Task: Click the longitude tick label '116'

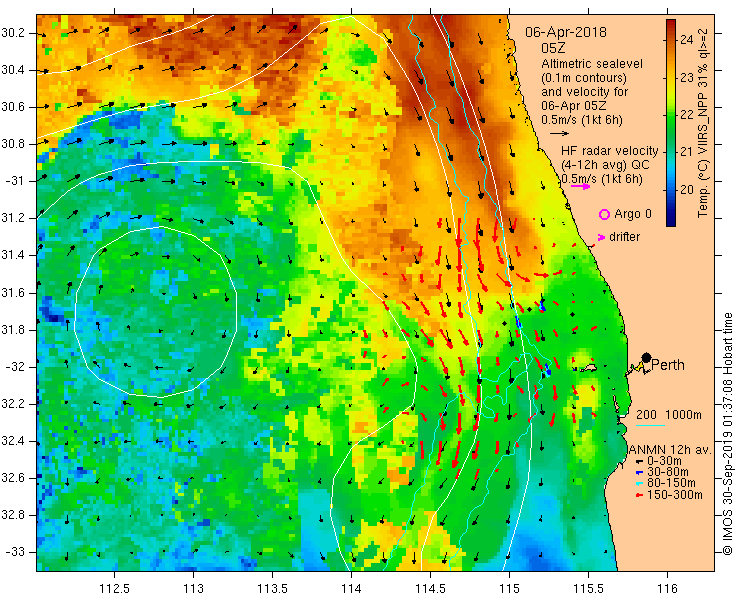Action: (667, 588)
